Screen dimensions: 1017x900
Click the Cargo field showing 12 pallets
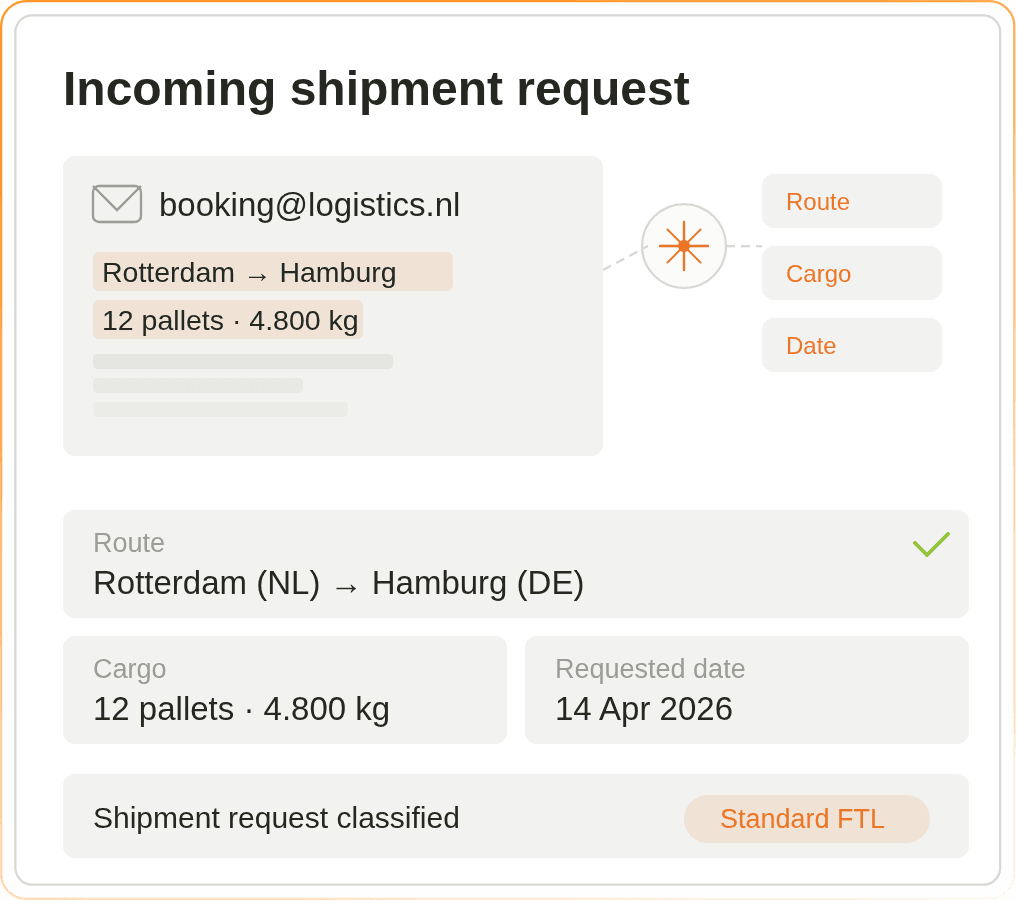point(284,690)
